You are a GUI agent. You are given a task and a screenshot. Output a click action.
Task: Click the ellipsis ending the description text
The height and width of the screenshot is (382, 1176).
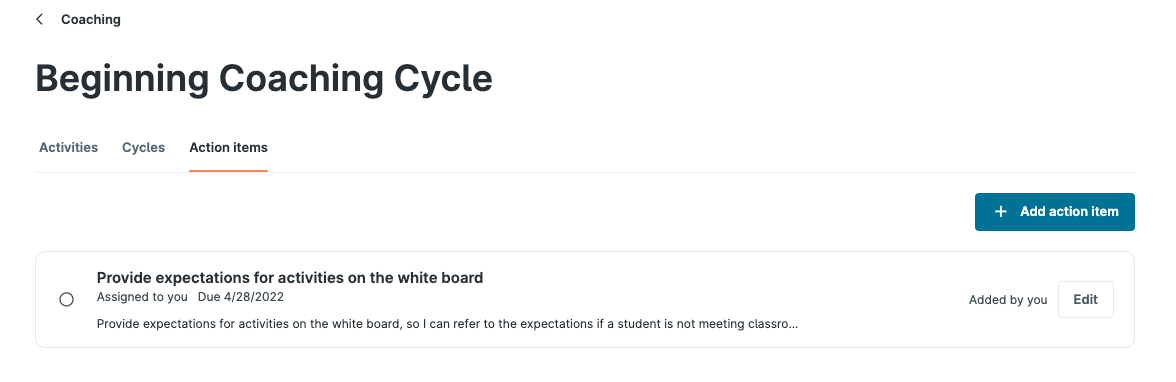794,326
